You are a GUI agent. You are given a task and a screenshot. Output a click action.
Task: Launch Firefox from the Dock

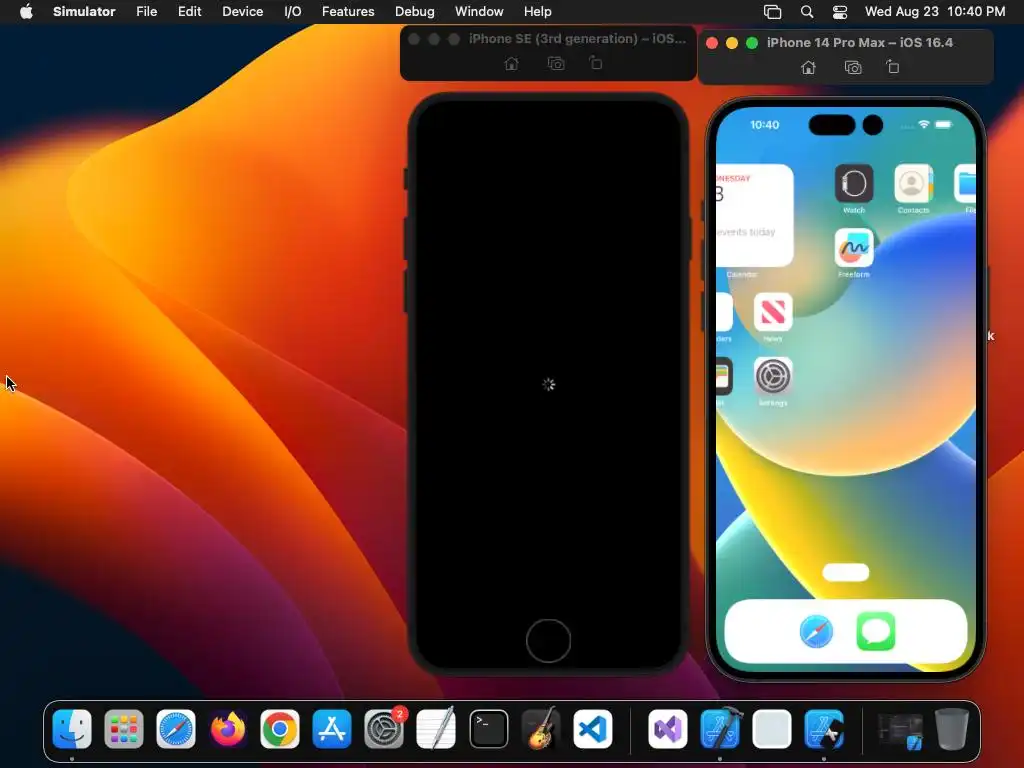[228, 728]
